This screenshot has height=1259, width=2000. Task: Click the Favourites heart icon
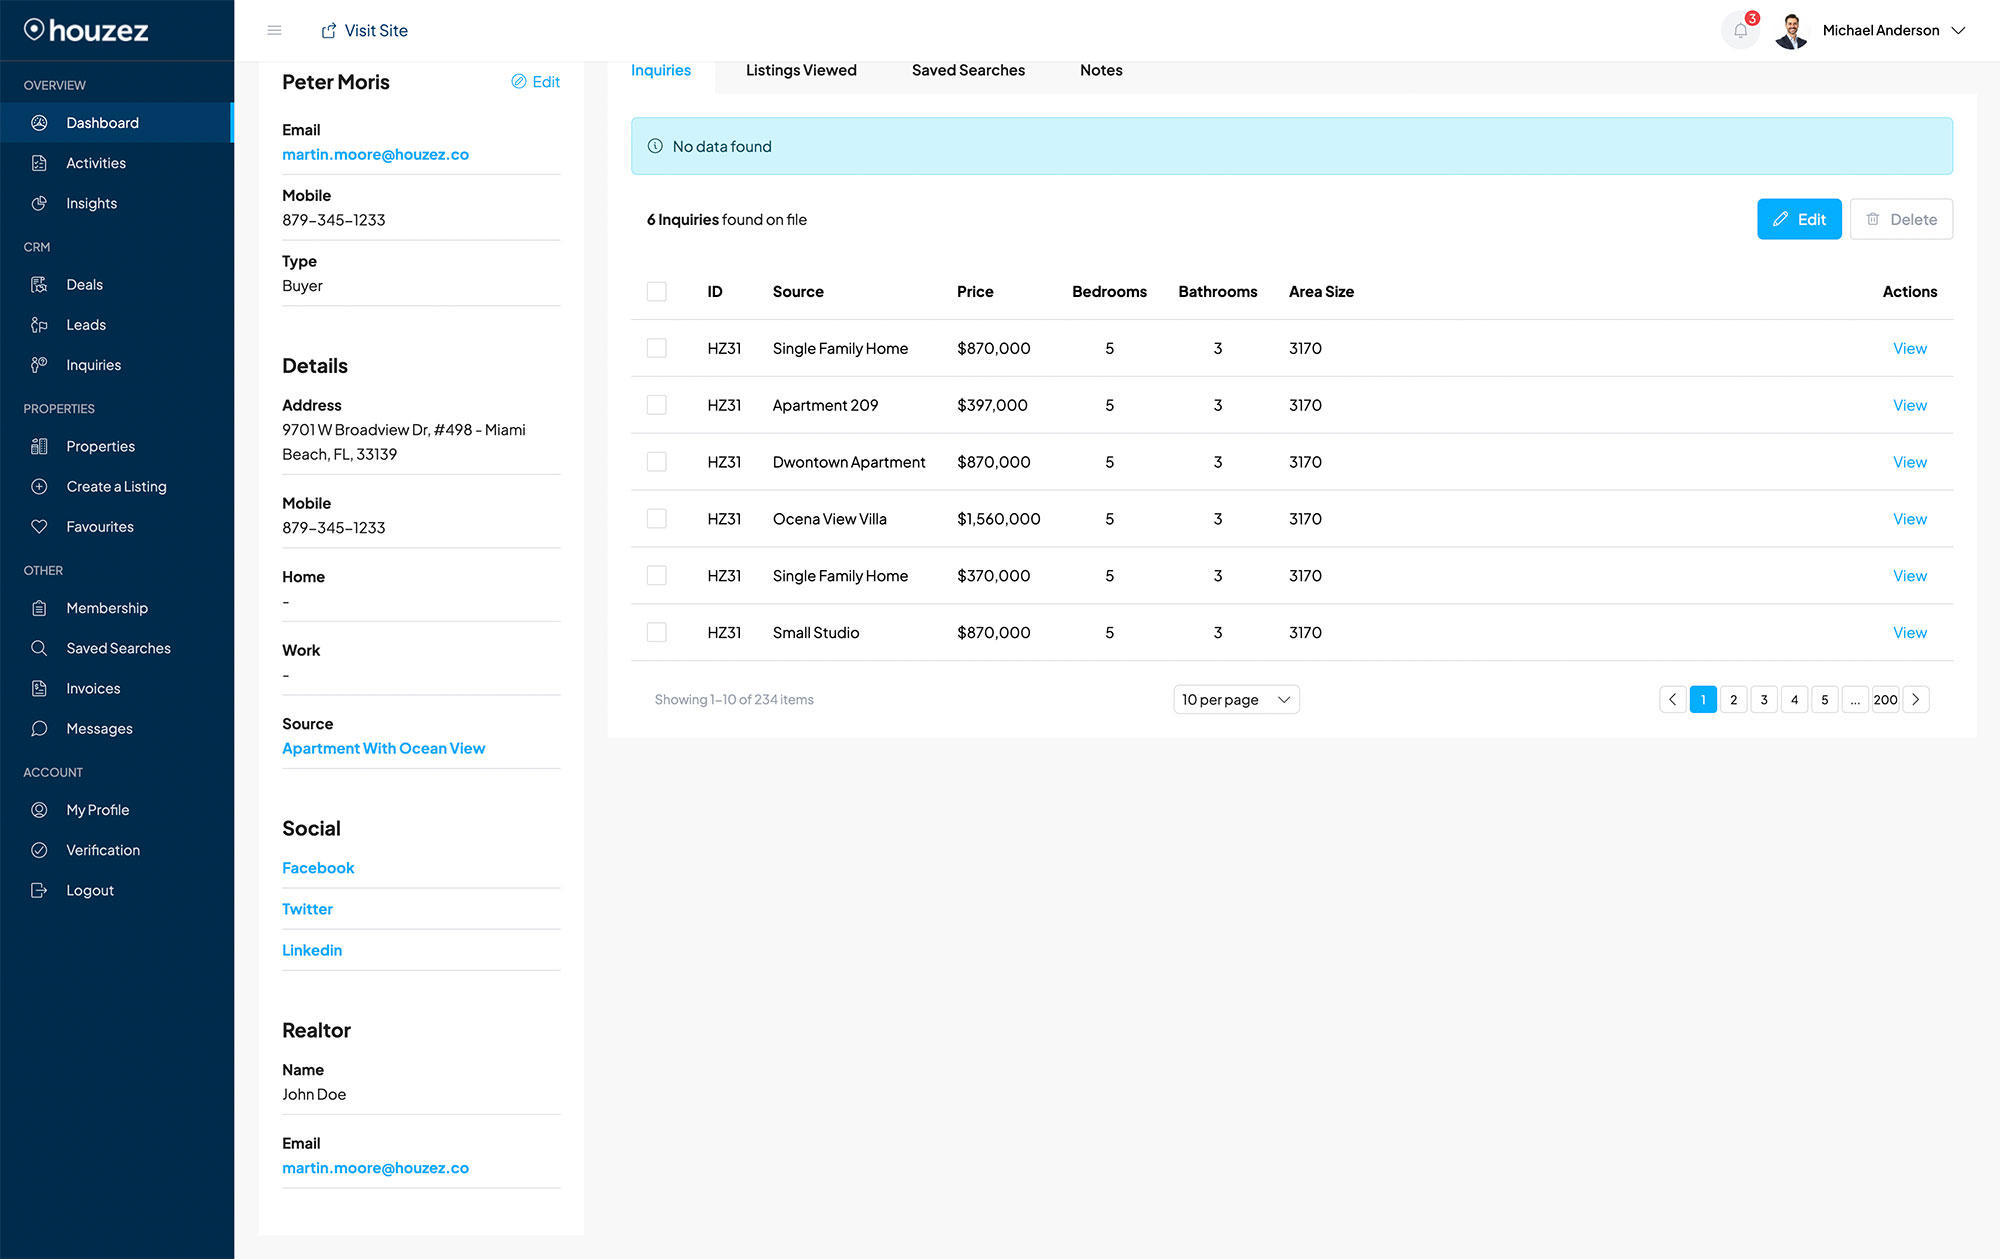click(39, 527)
